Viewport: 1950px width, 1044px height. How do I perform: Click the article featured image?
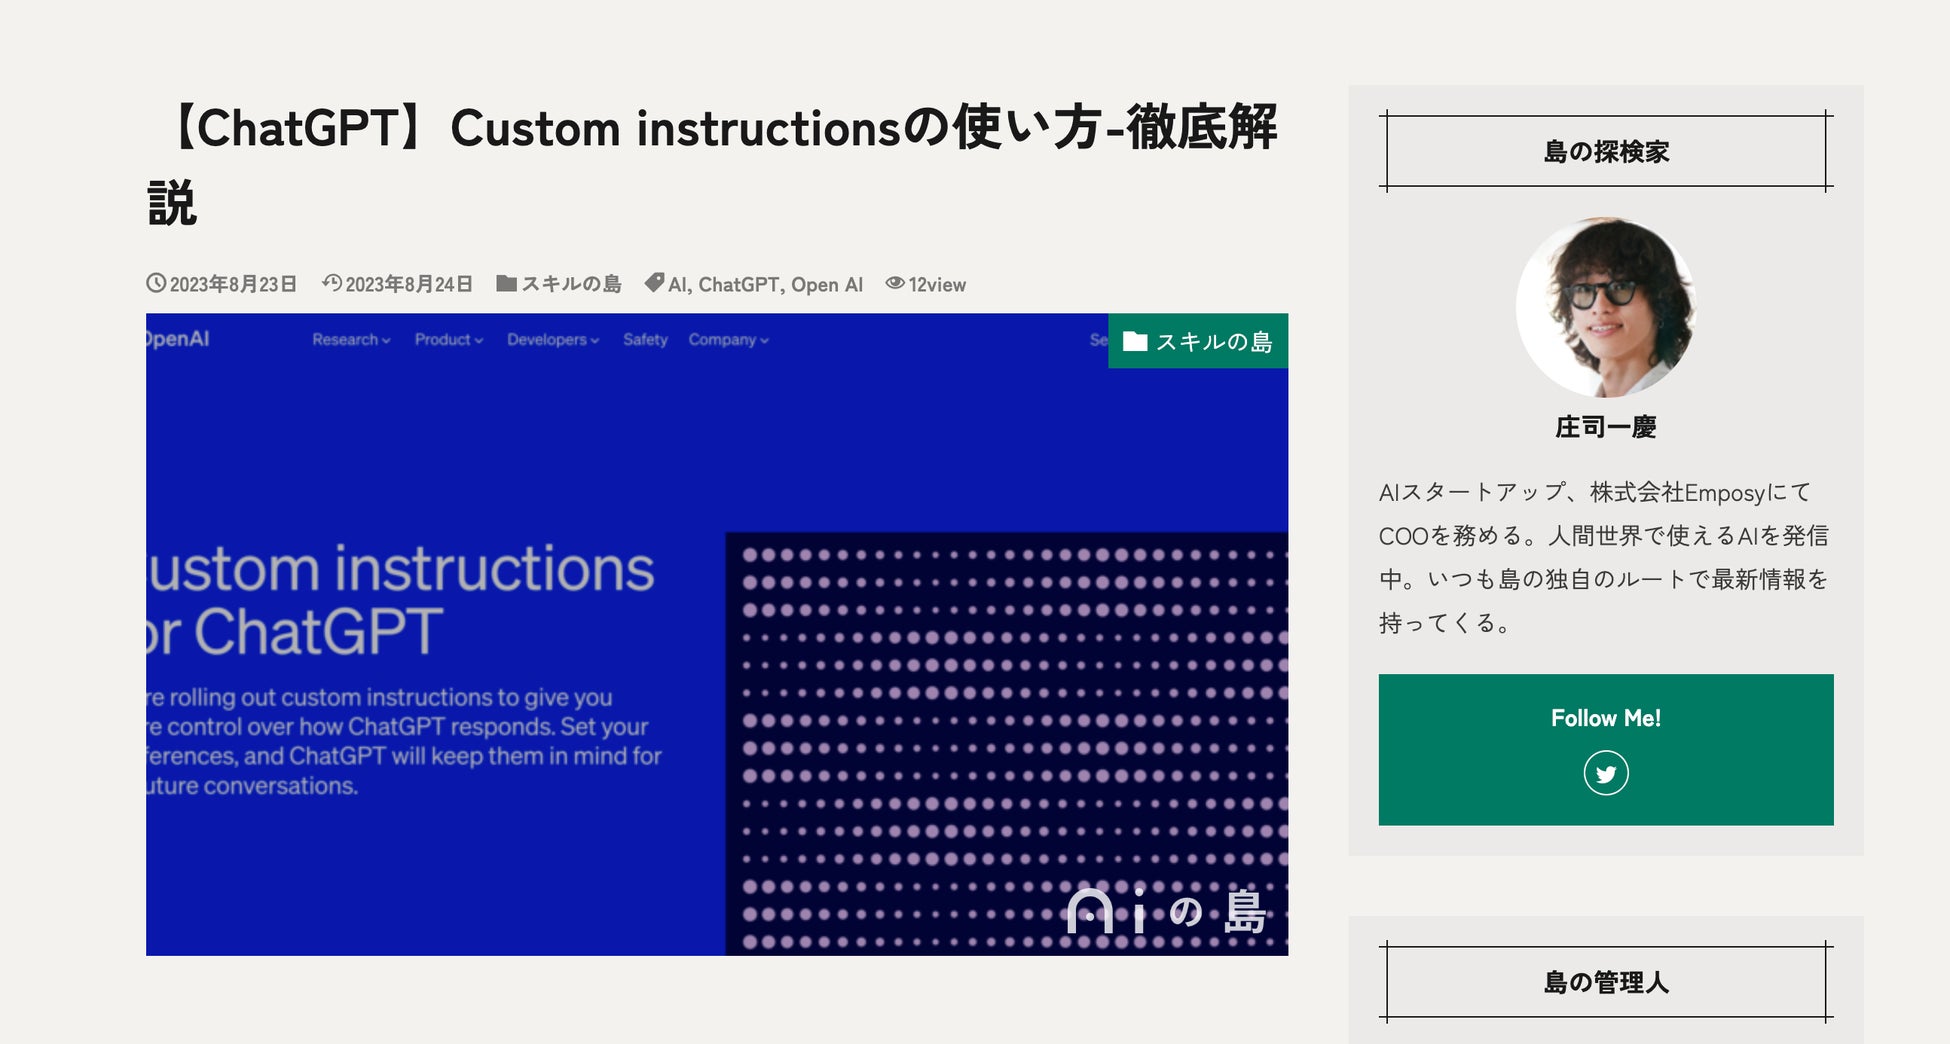coord(717,634)
